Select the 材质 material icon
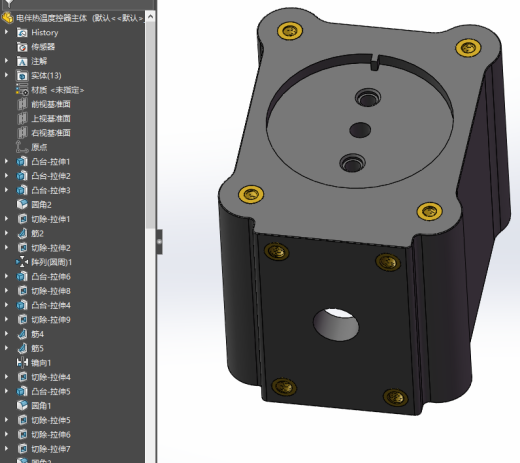 pyautogui.click(x=22, y=90)
